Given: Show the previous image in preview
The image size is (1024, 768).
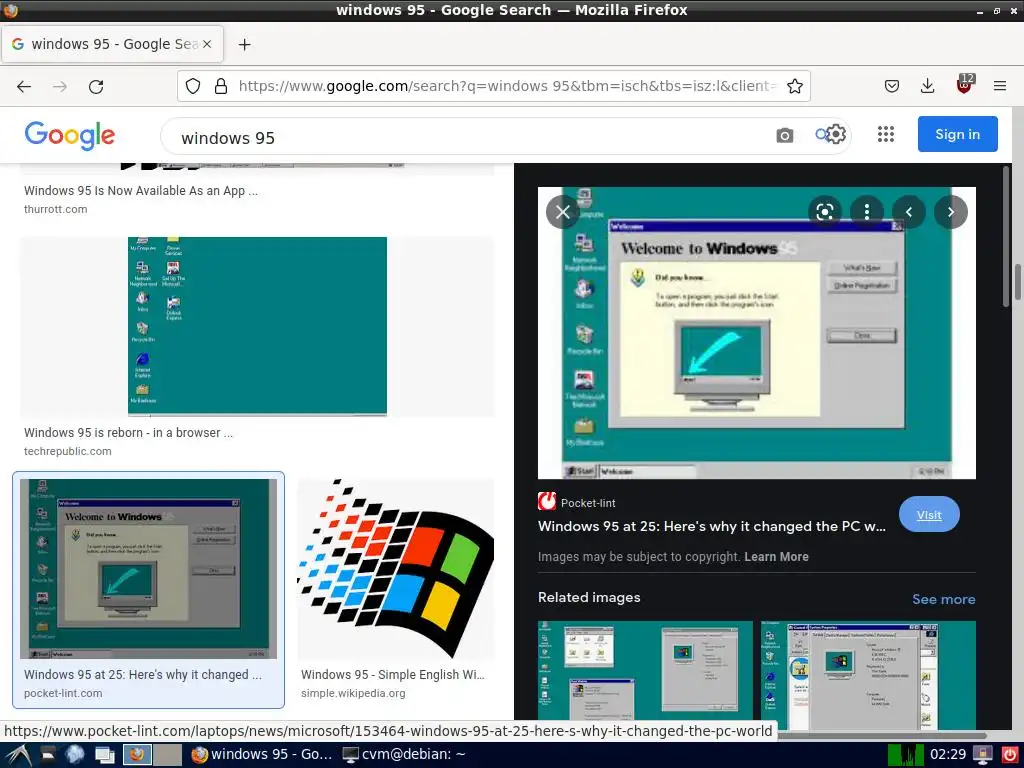Looking at the screenshot, I should 909,212.
